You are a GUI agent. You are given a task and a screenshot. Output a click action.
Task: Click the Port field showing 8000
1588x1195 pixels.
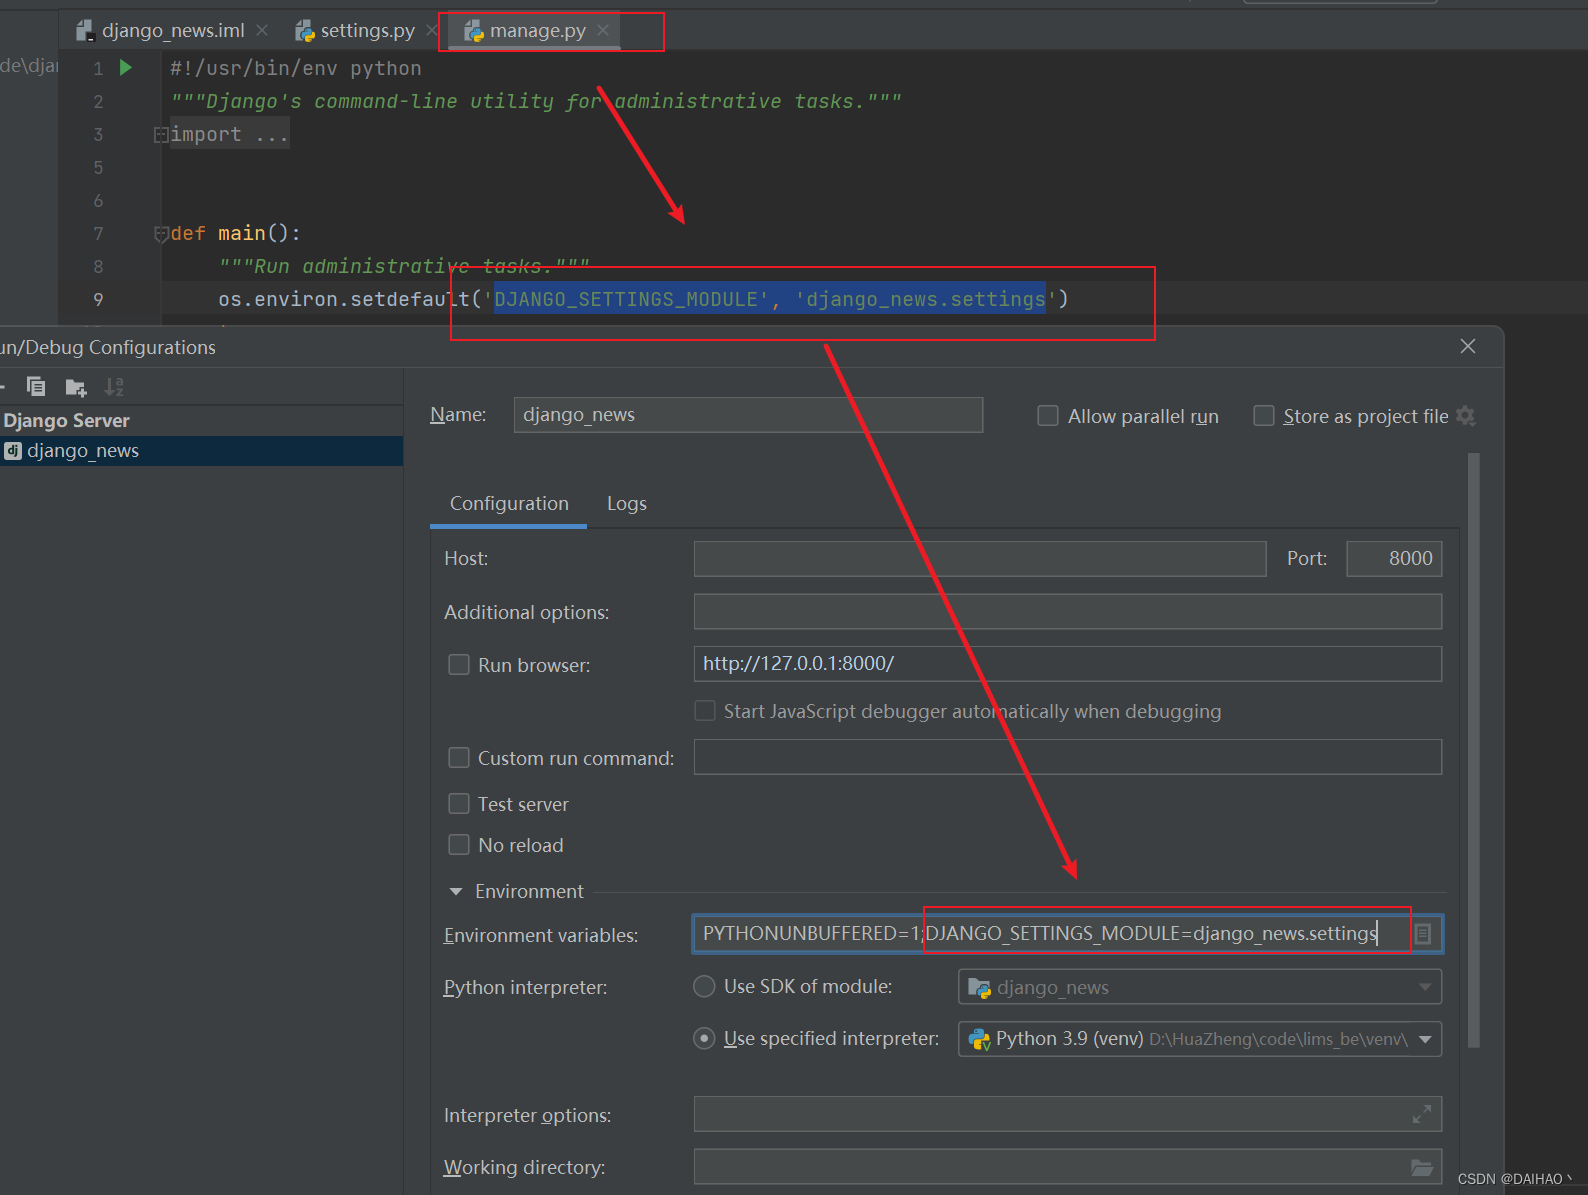pyautogui.click(x=1394, y=559)
